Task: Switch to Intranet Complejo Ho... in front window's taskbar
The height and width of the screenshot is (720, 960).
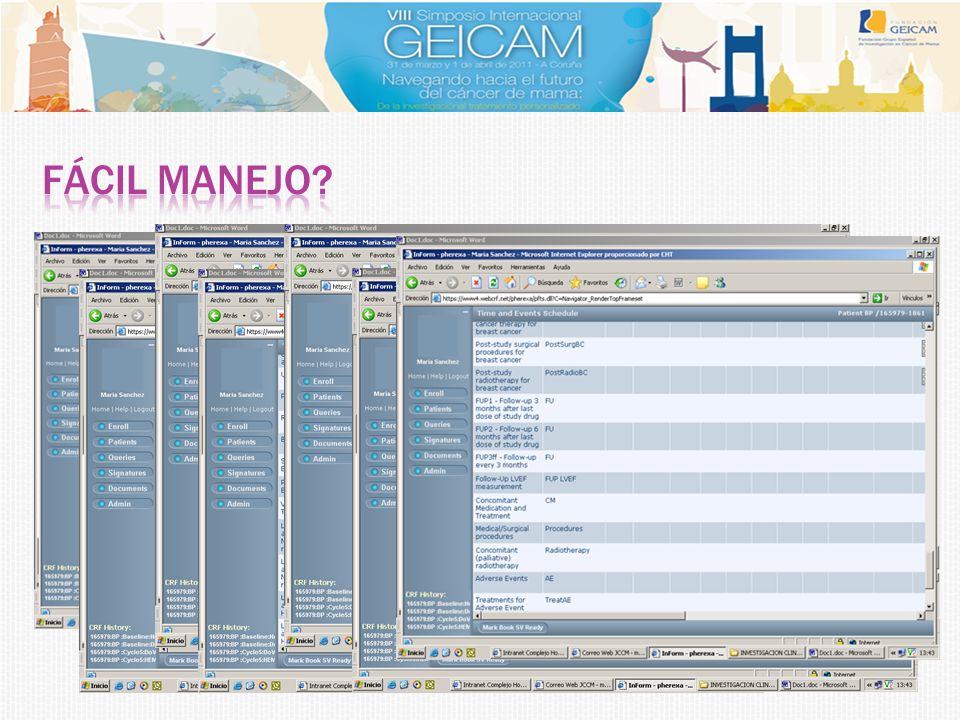Action: click(528, 653)
